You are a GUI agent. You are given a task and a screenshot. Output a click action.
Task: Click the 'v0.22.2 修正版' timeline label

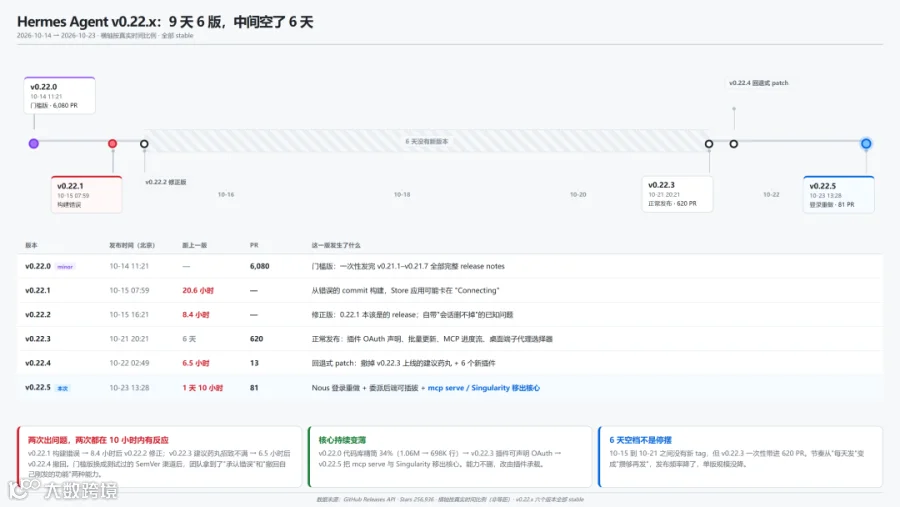165,182
